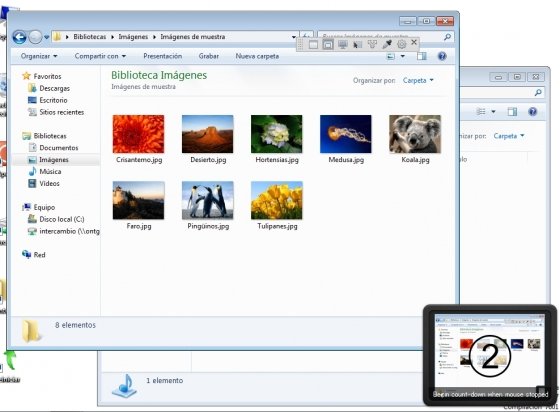The width and height of the screenshot is (560, 412).
Task: Change view with the front window view icon
Action: [391, 56]
